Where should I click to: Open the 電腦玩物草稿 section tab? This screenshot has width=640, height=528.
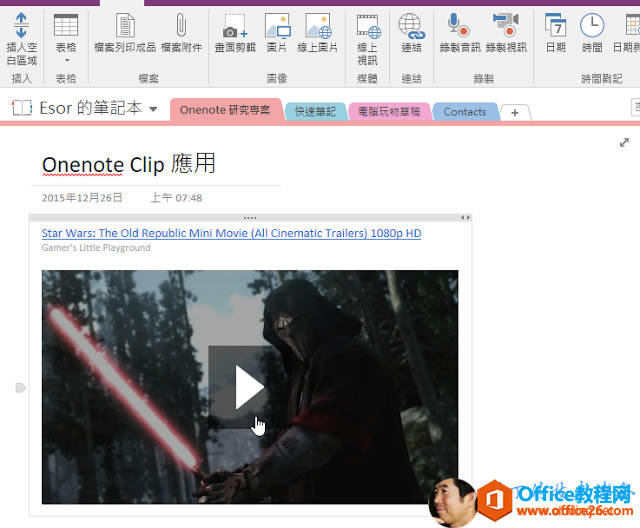point(389,111)
